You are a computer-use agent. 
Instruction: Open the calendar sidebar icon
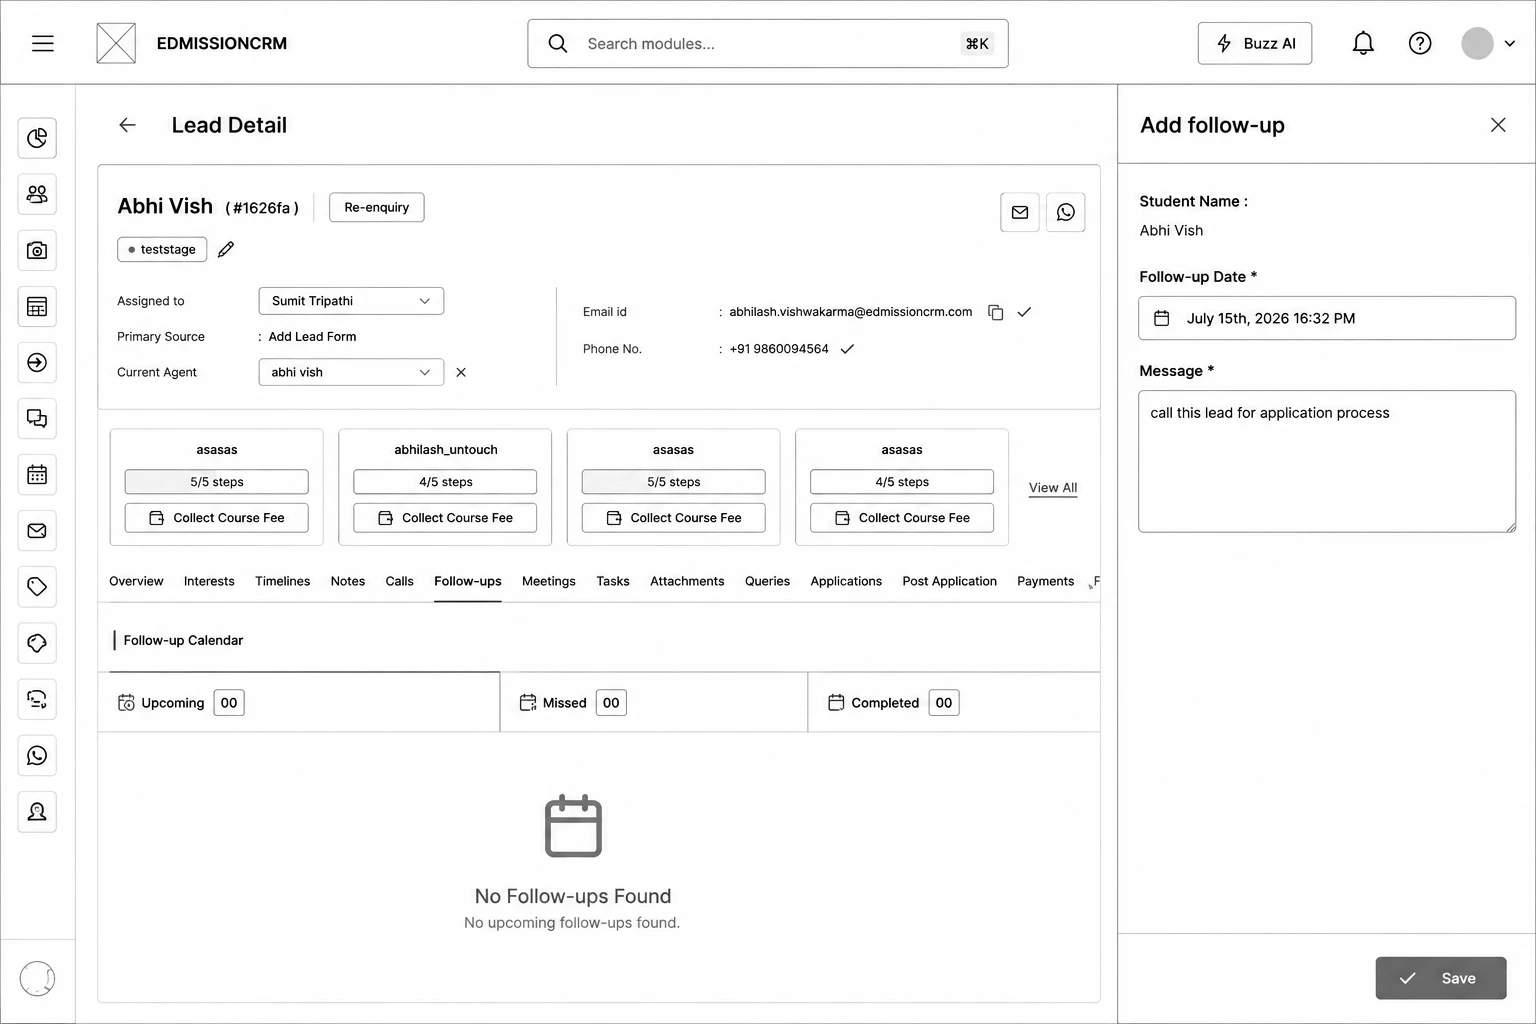coord(37,474)
